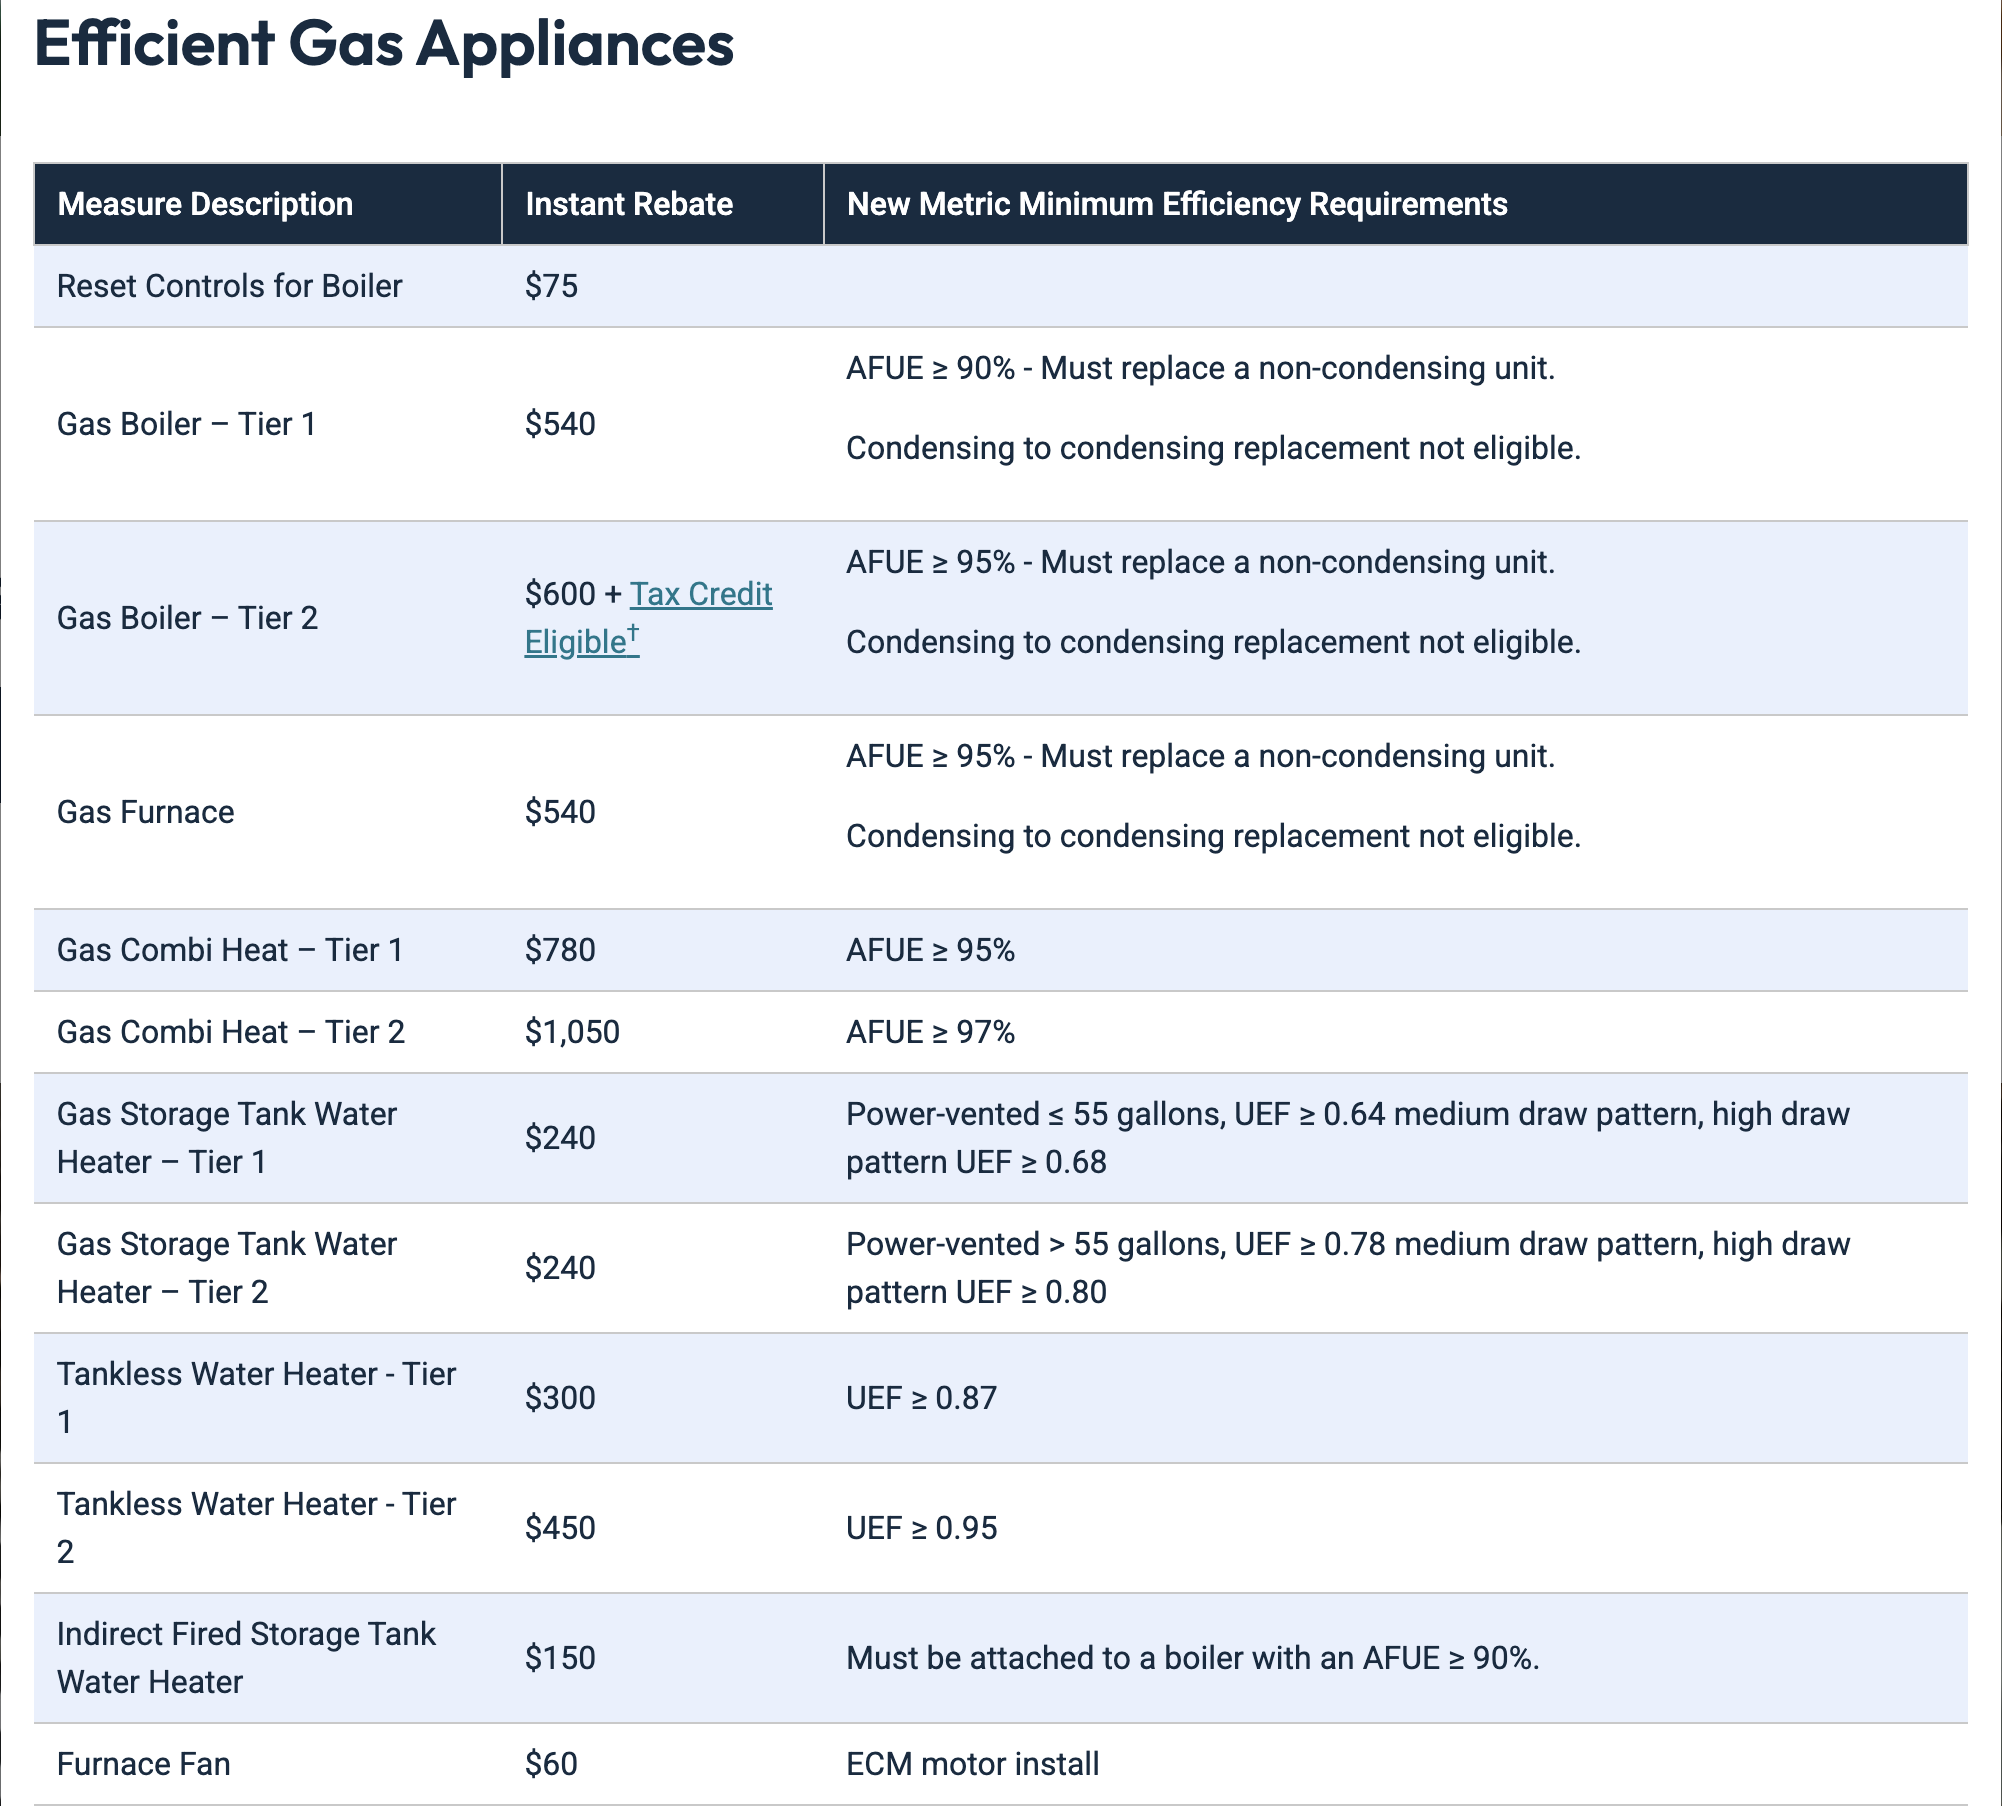Click the $450 tankless rebate amount
Image resolution: width=2002 pixels, height=1806 pixels.
[x=560, y=1528]
